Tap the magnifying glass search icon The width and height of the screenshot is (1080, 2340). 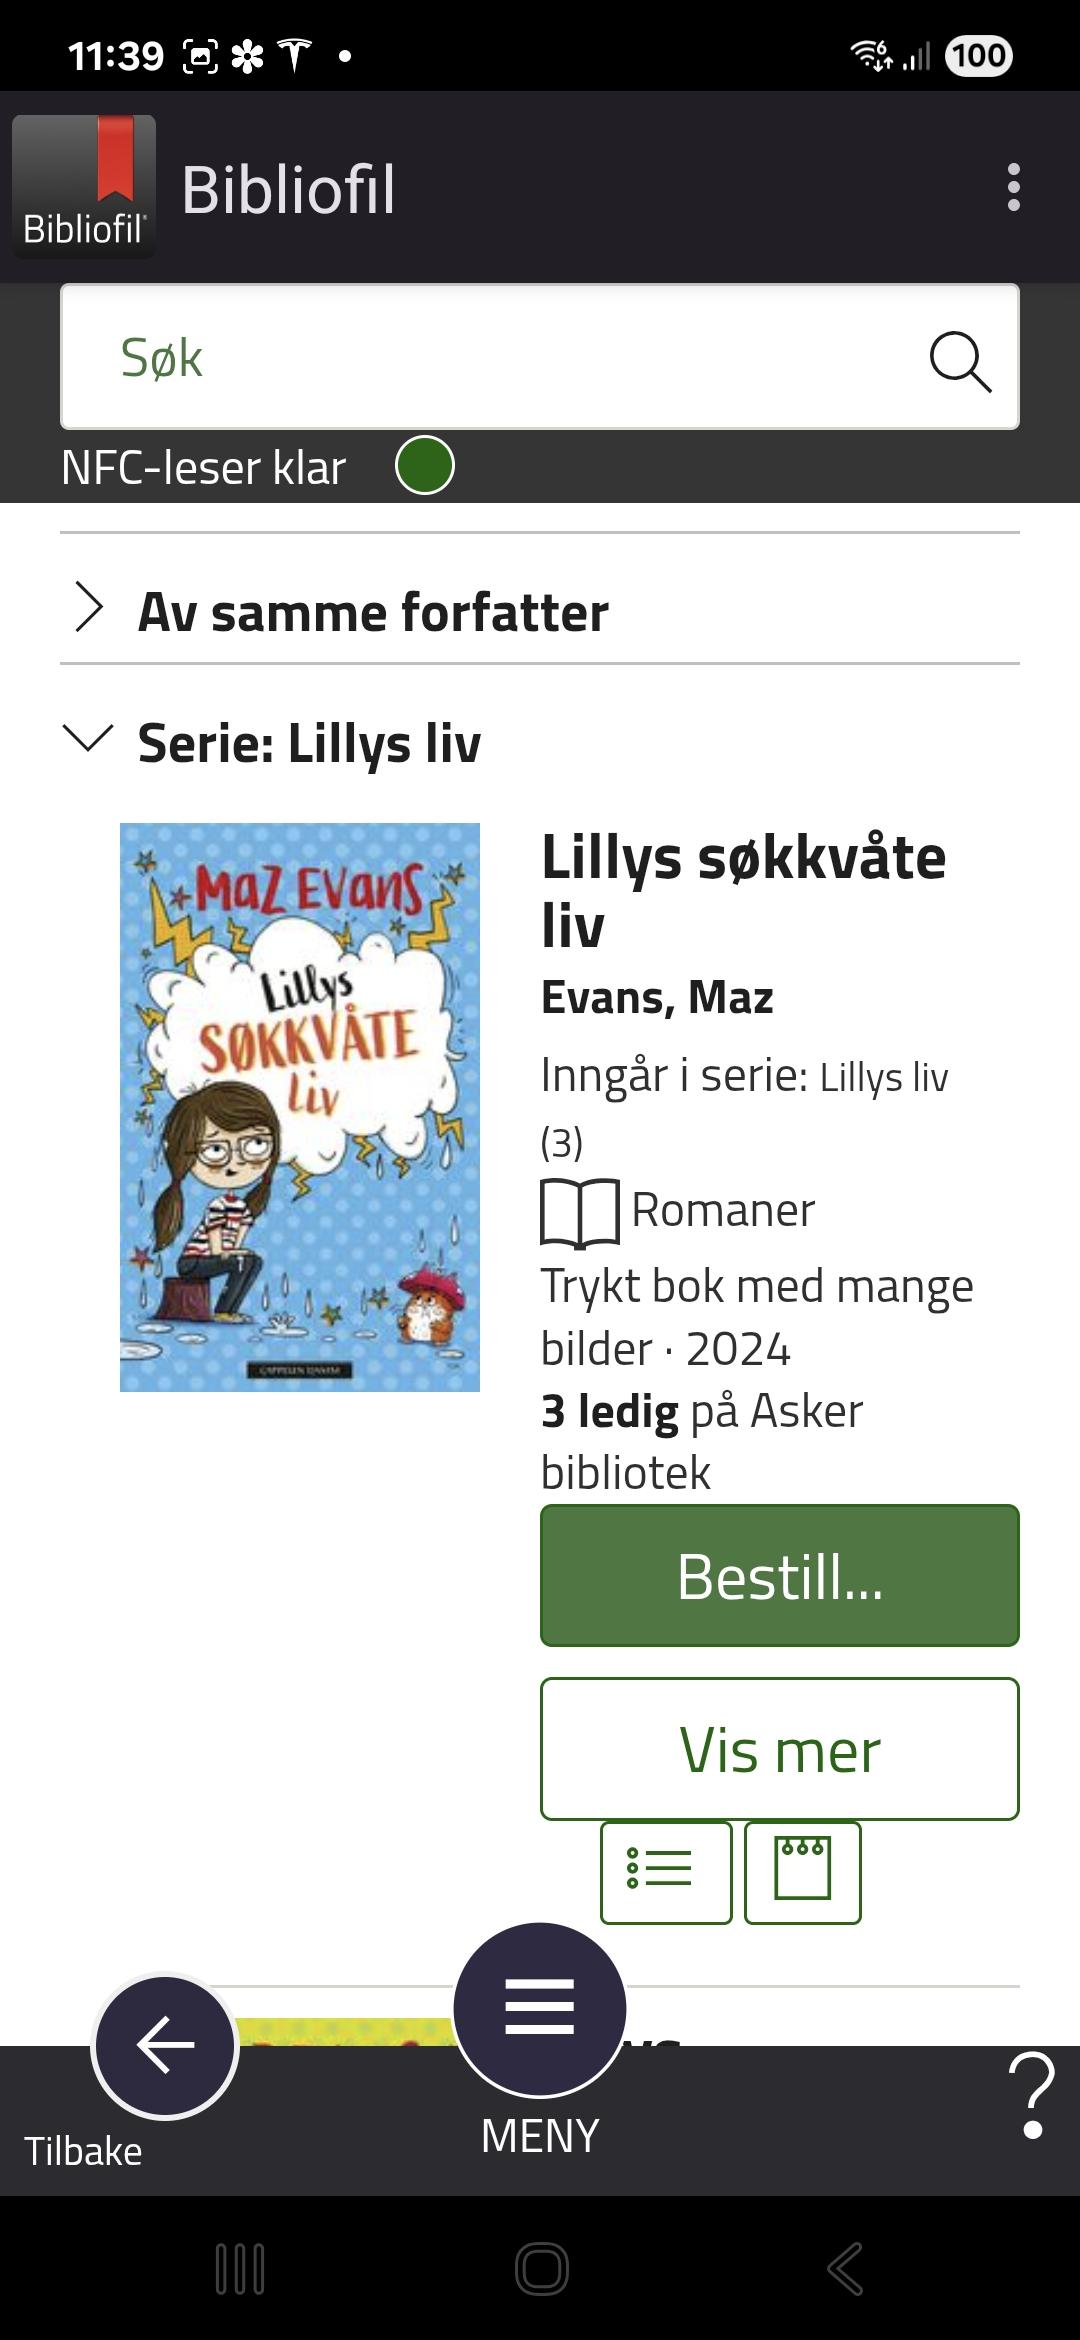point(960,360)
